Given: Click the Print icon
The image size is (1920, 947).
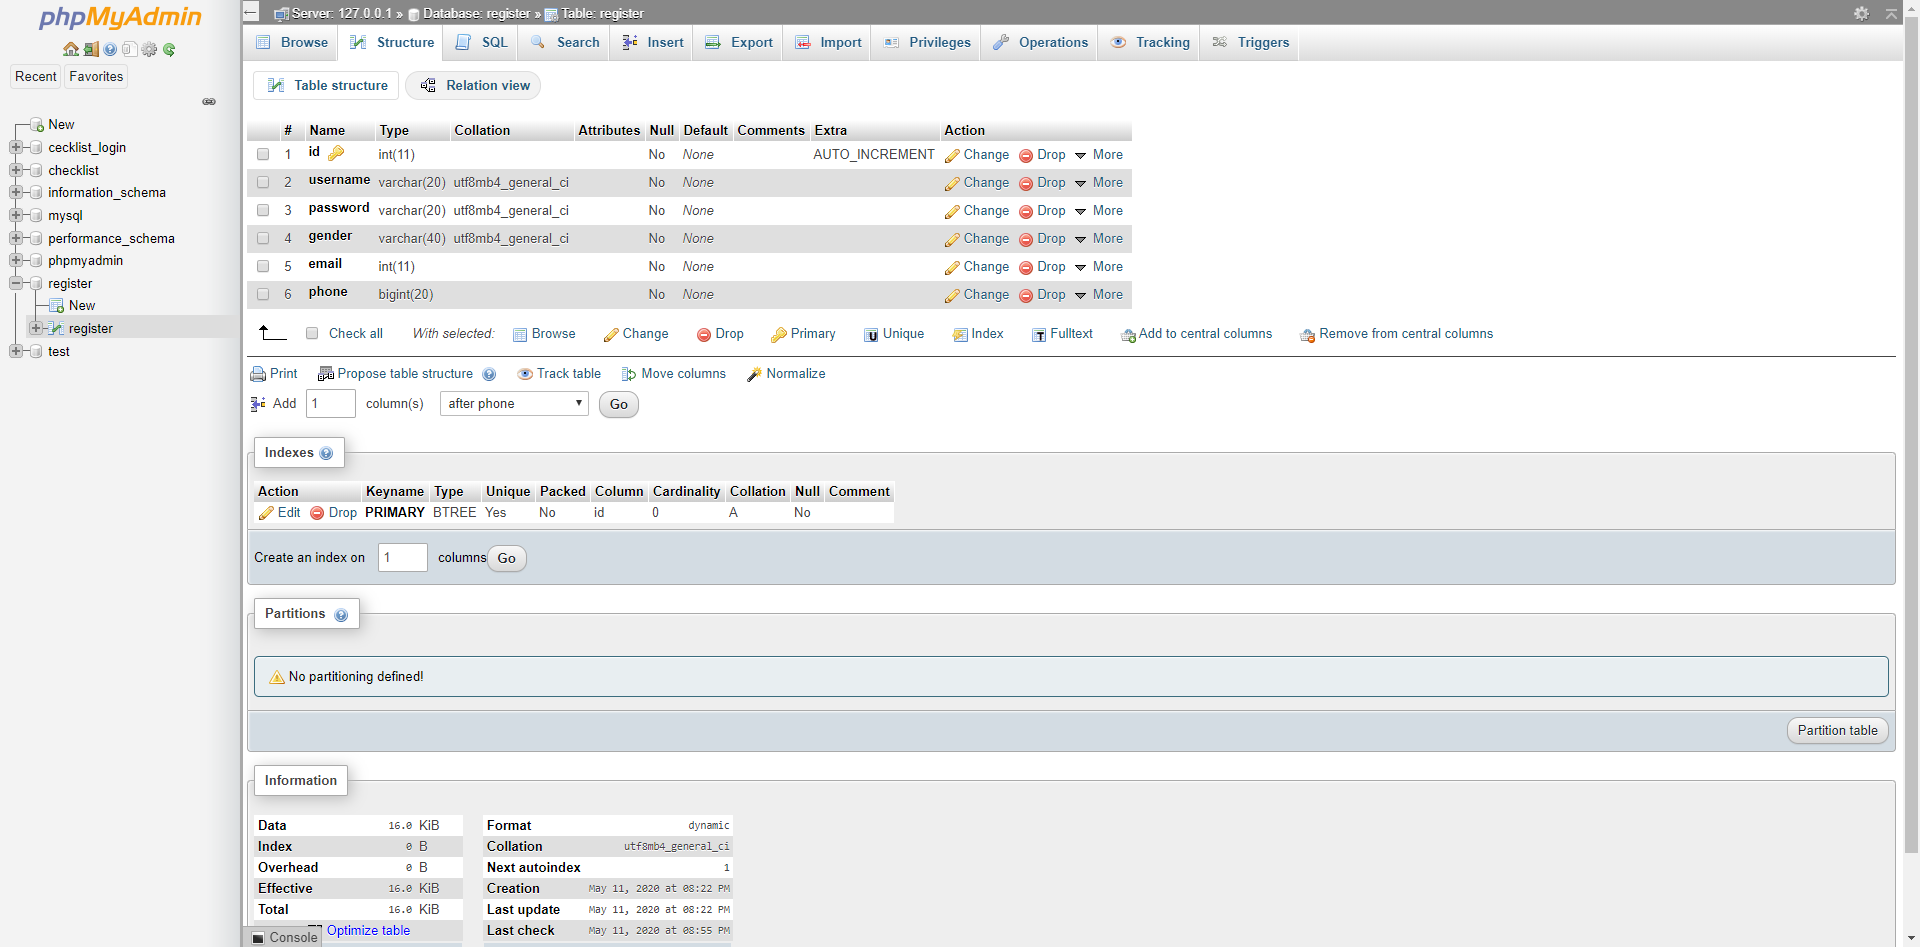Looking at the screenshot, I should [258, 374].
